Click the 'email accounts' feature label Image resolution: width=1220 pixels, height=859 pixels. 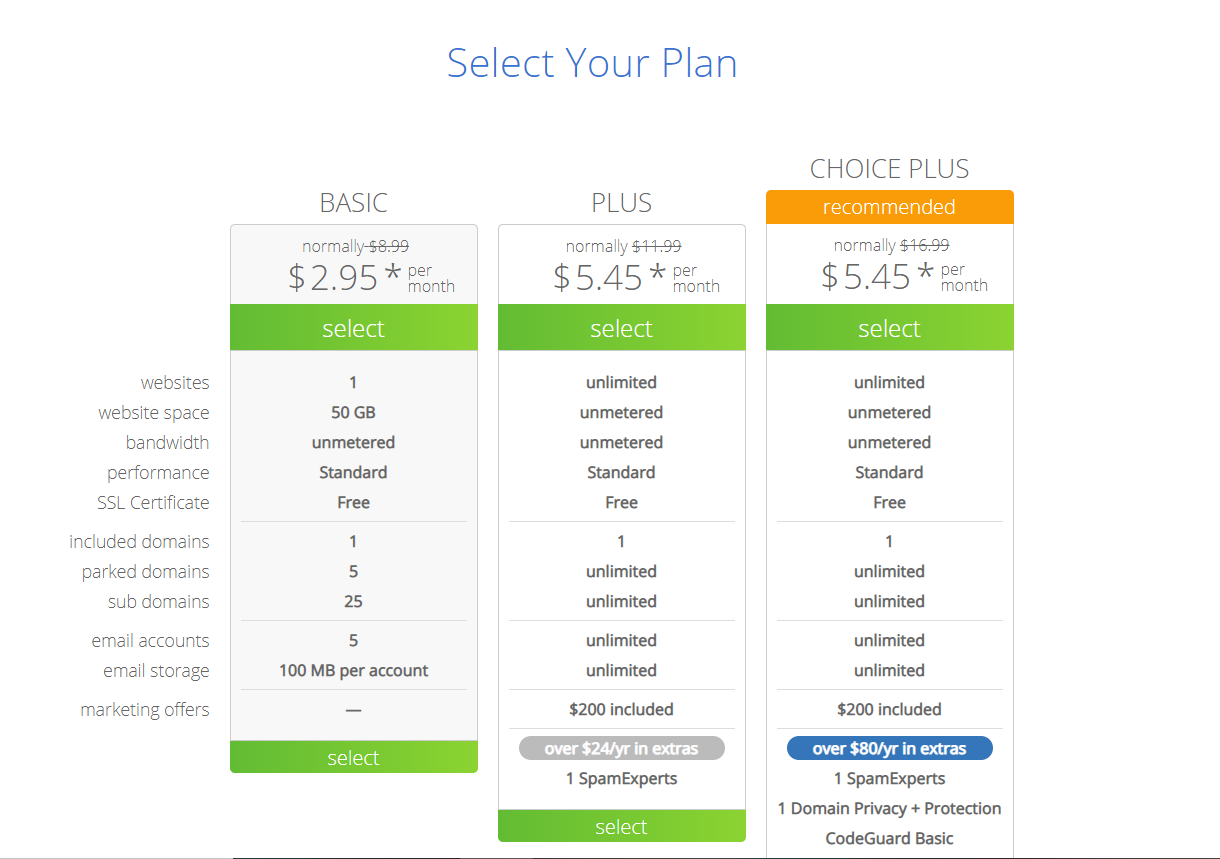coord(151,640)
